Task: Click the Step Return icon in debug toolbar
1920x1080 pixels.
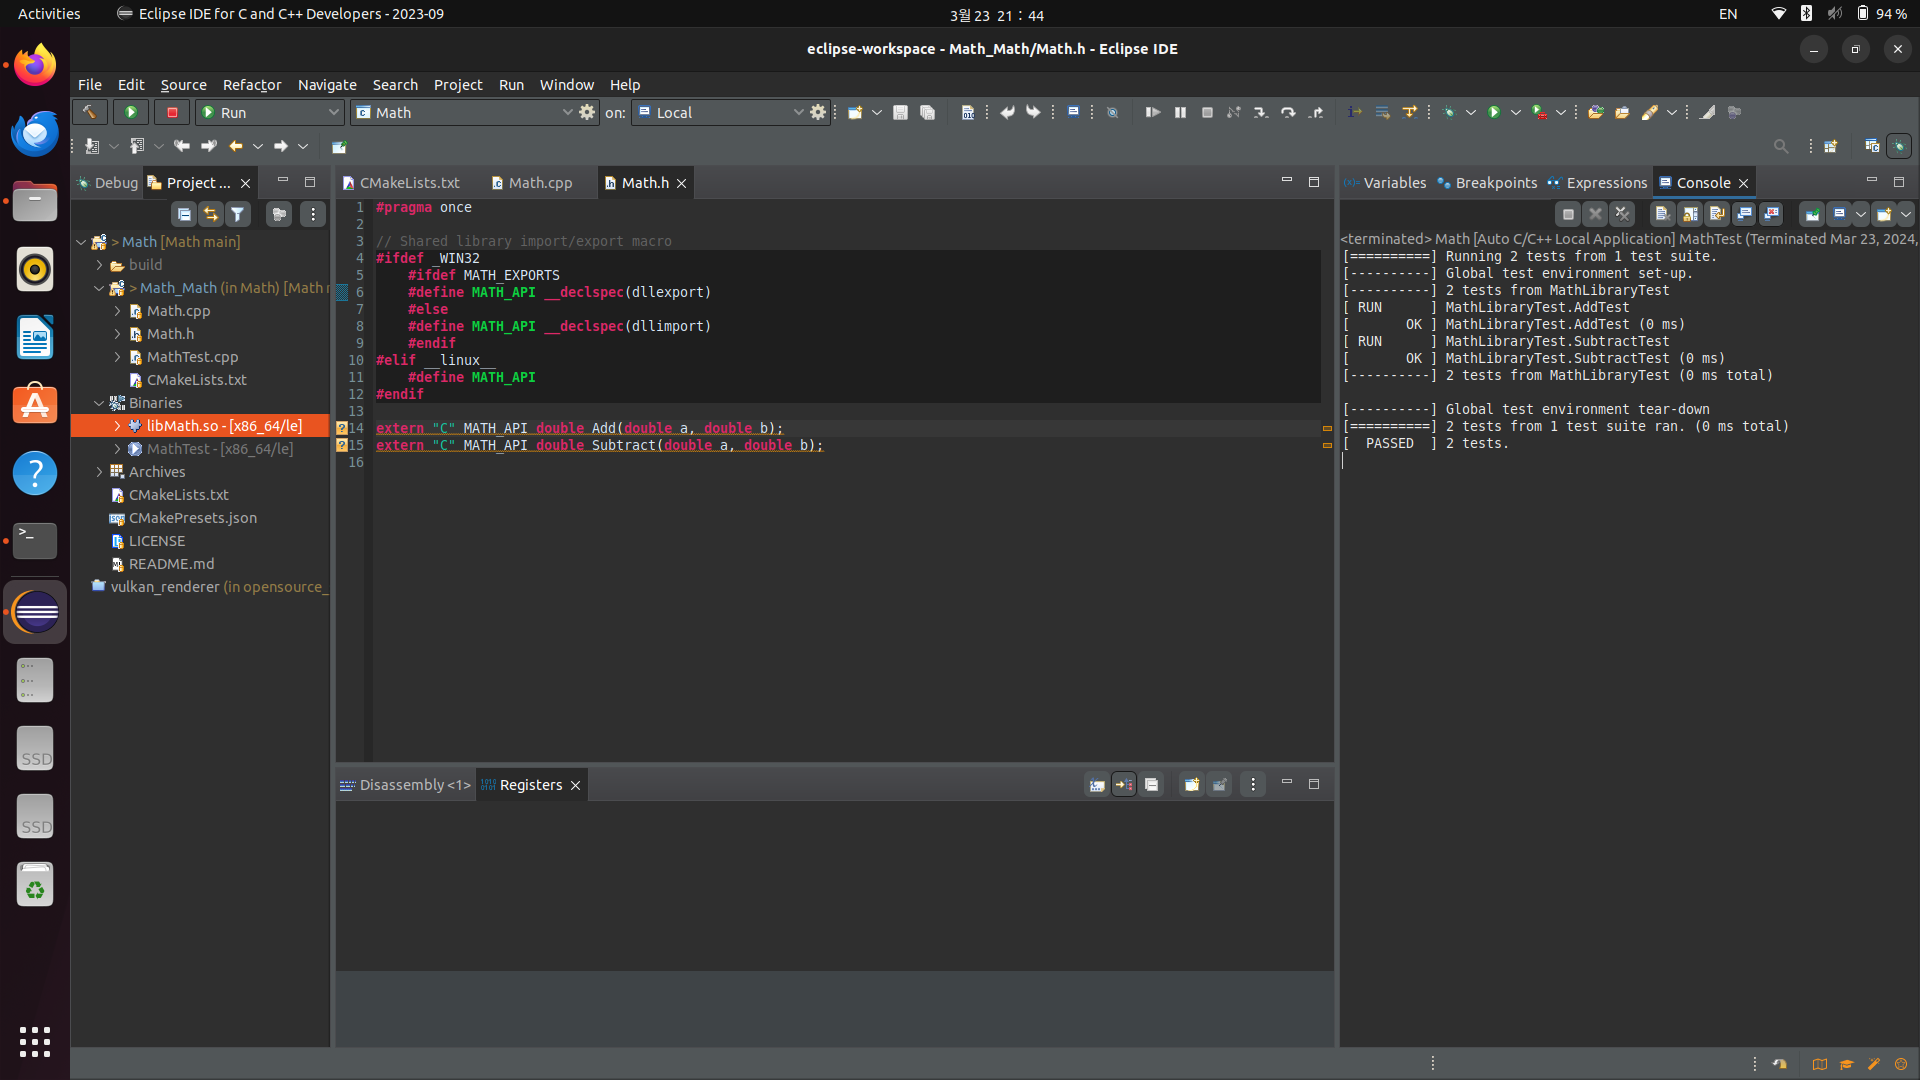Action: [1316, 112]
